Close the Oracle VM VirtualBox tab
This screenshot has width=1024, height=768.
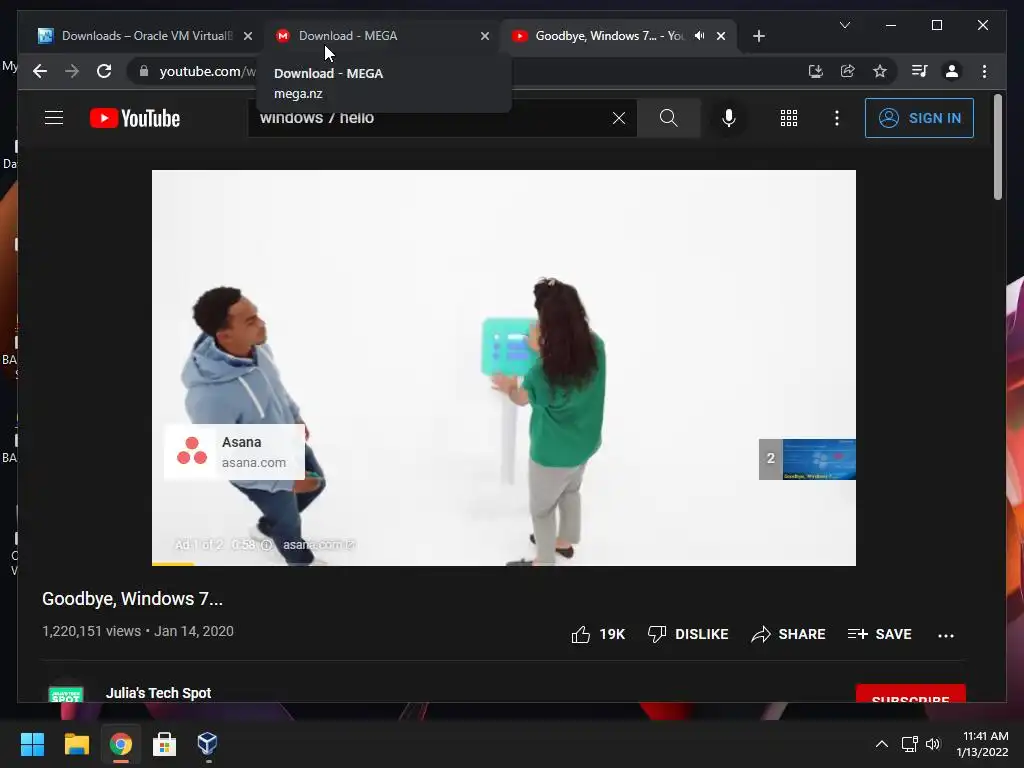point(248,36)
